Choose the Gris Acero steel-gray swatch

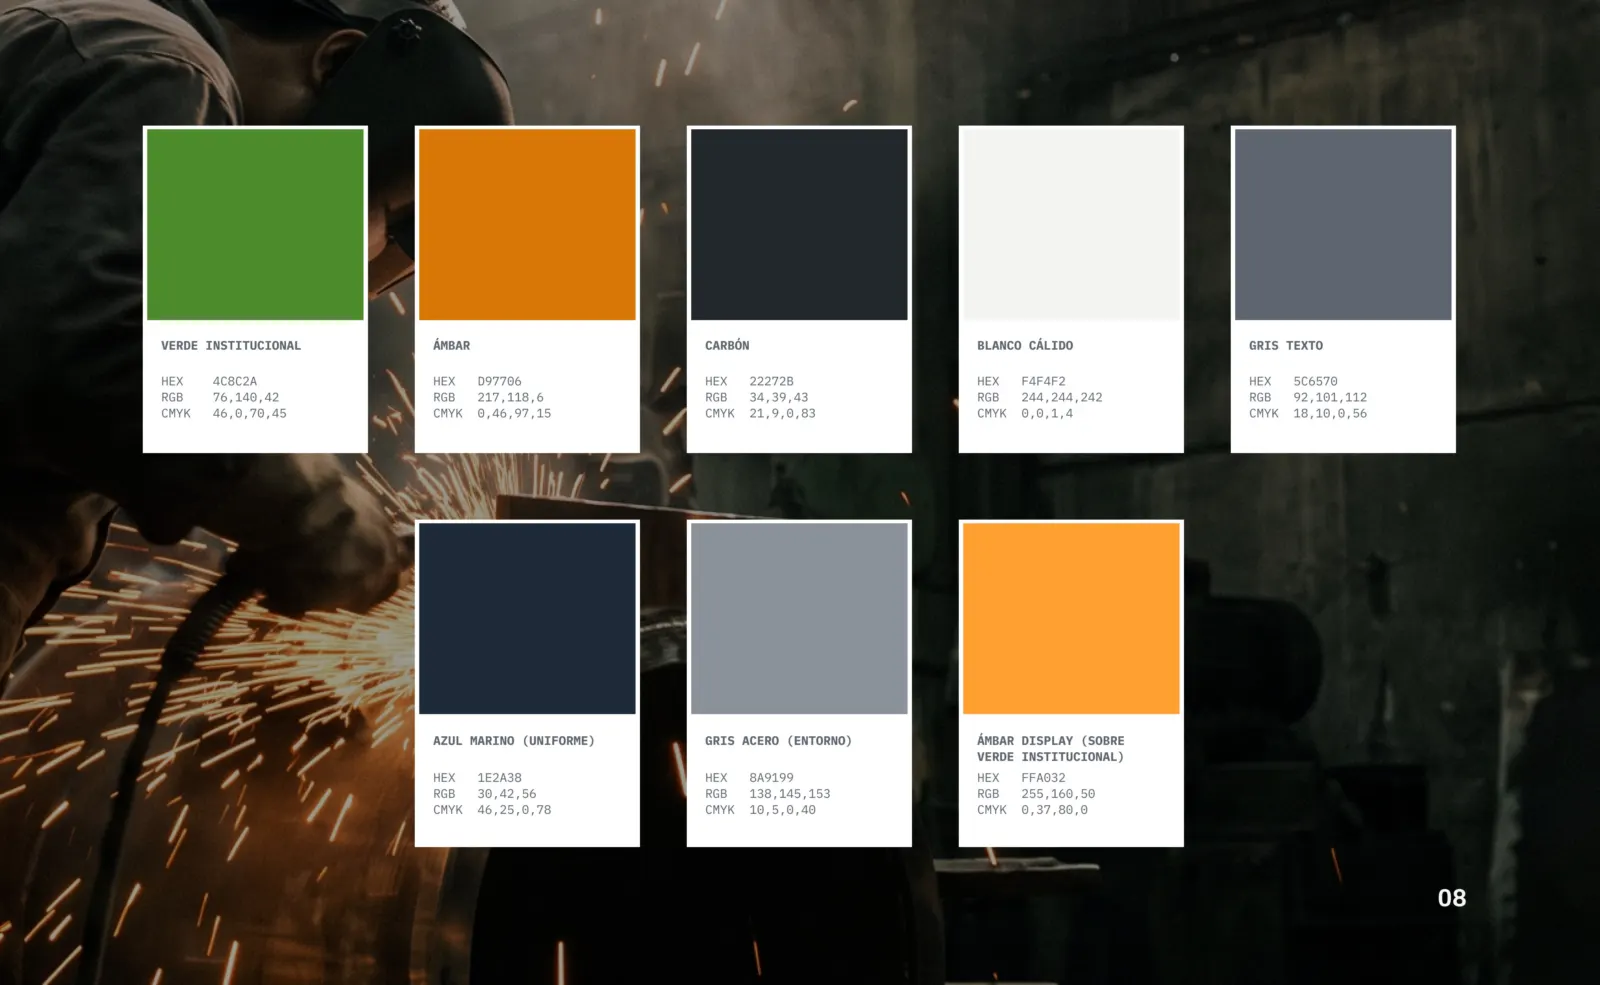(x=799, y=619)
